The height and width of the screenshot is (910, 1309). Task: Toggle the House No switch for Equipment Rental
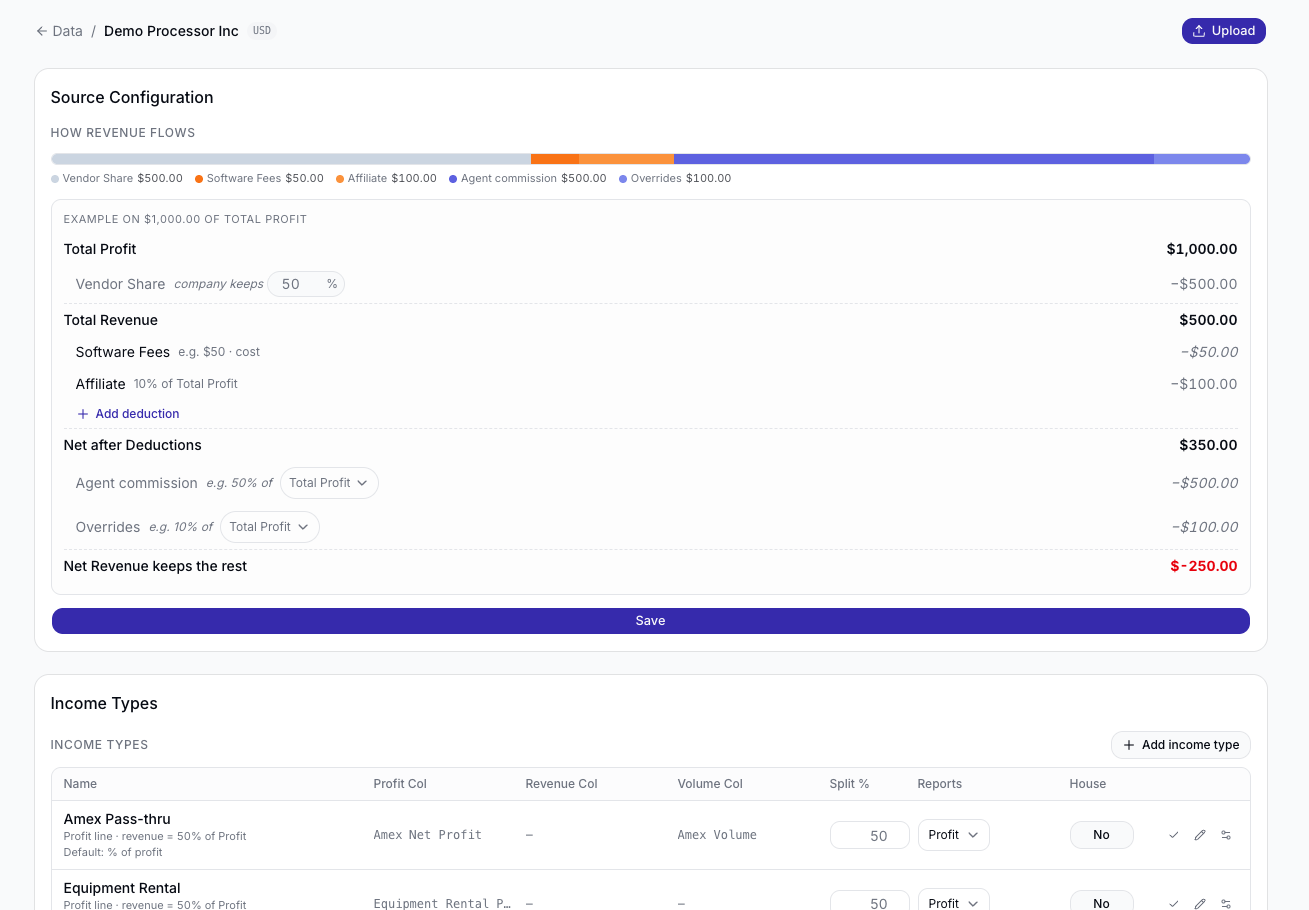point(1101,900)
